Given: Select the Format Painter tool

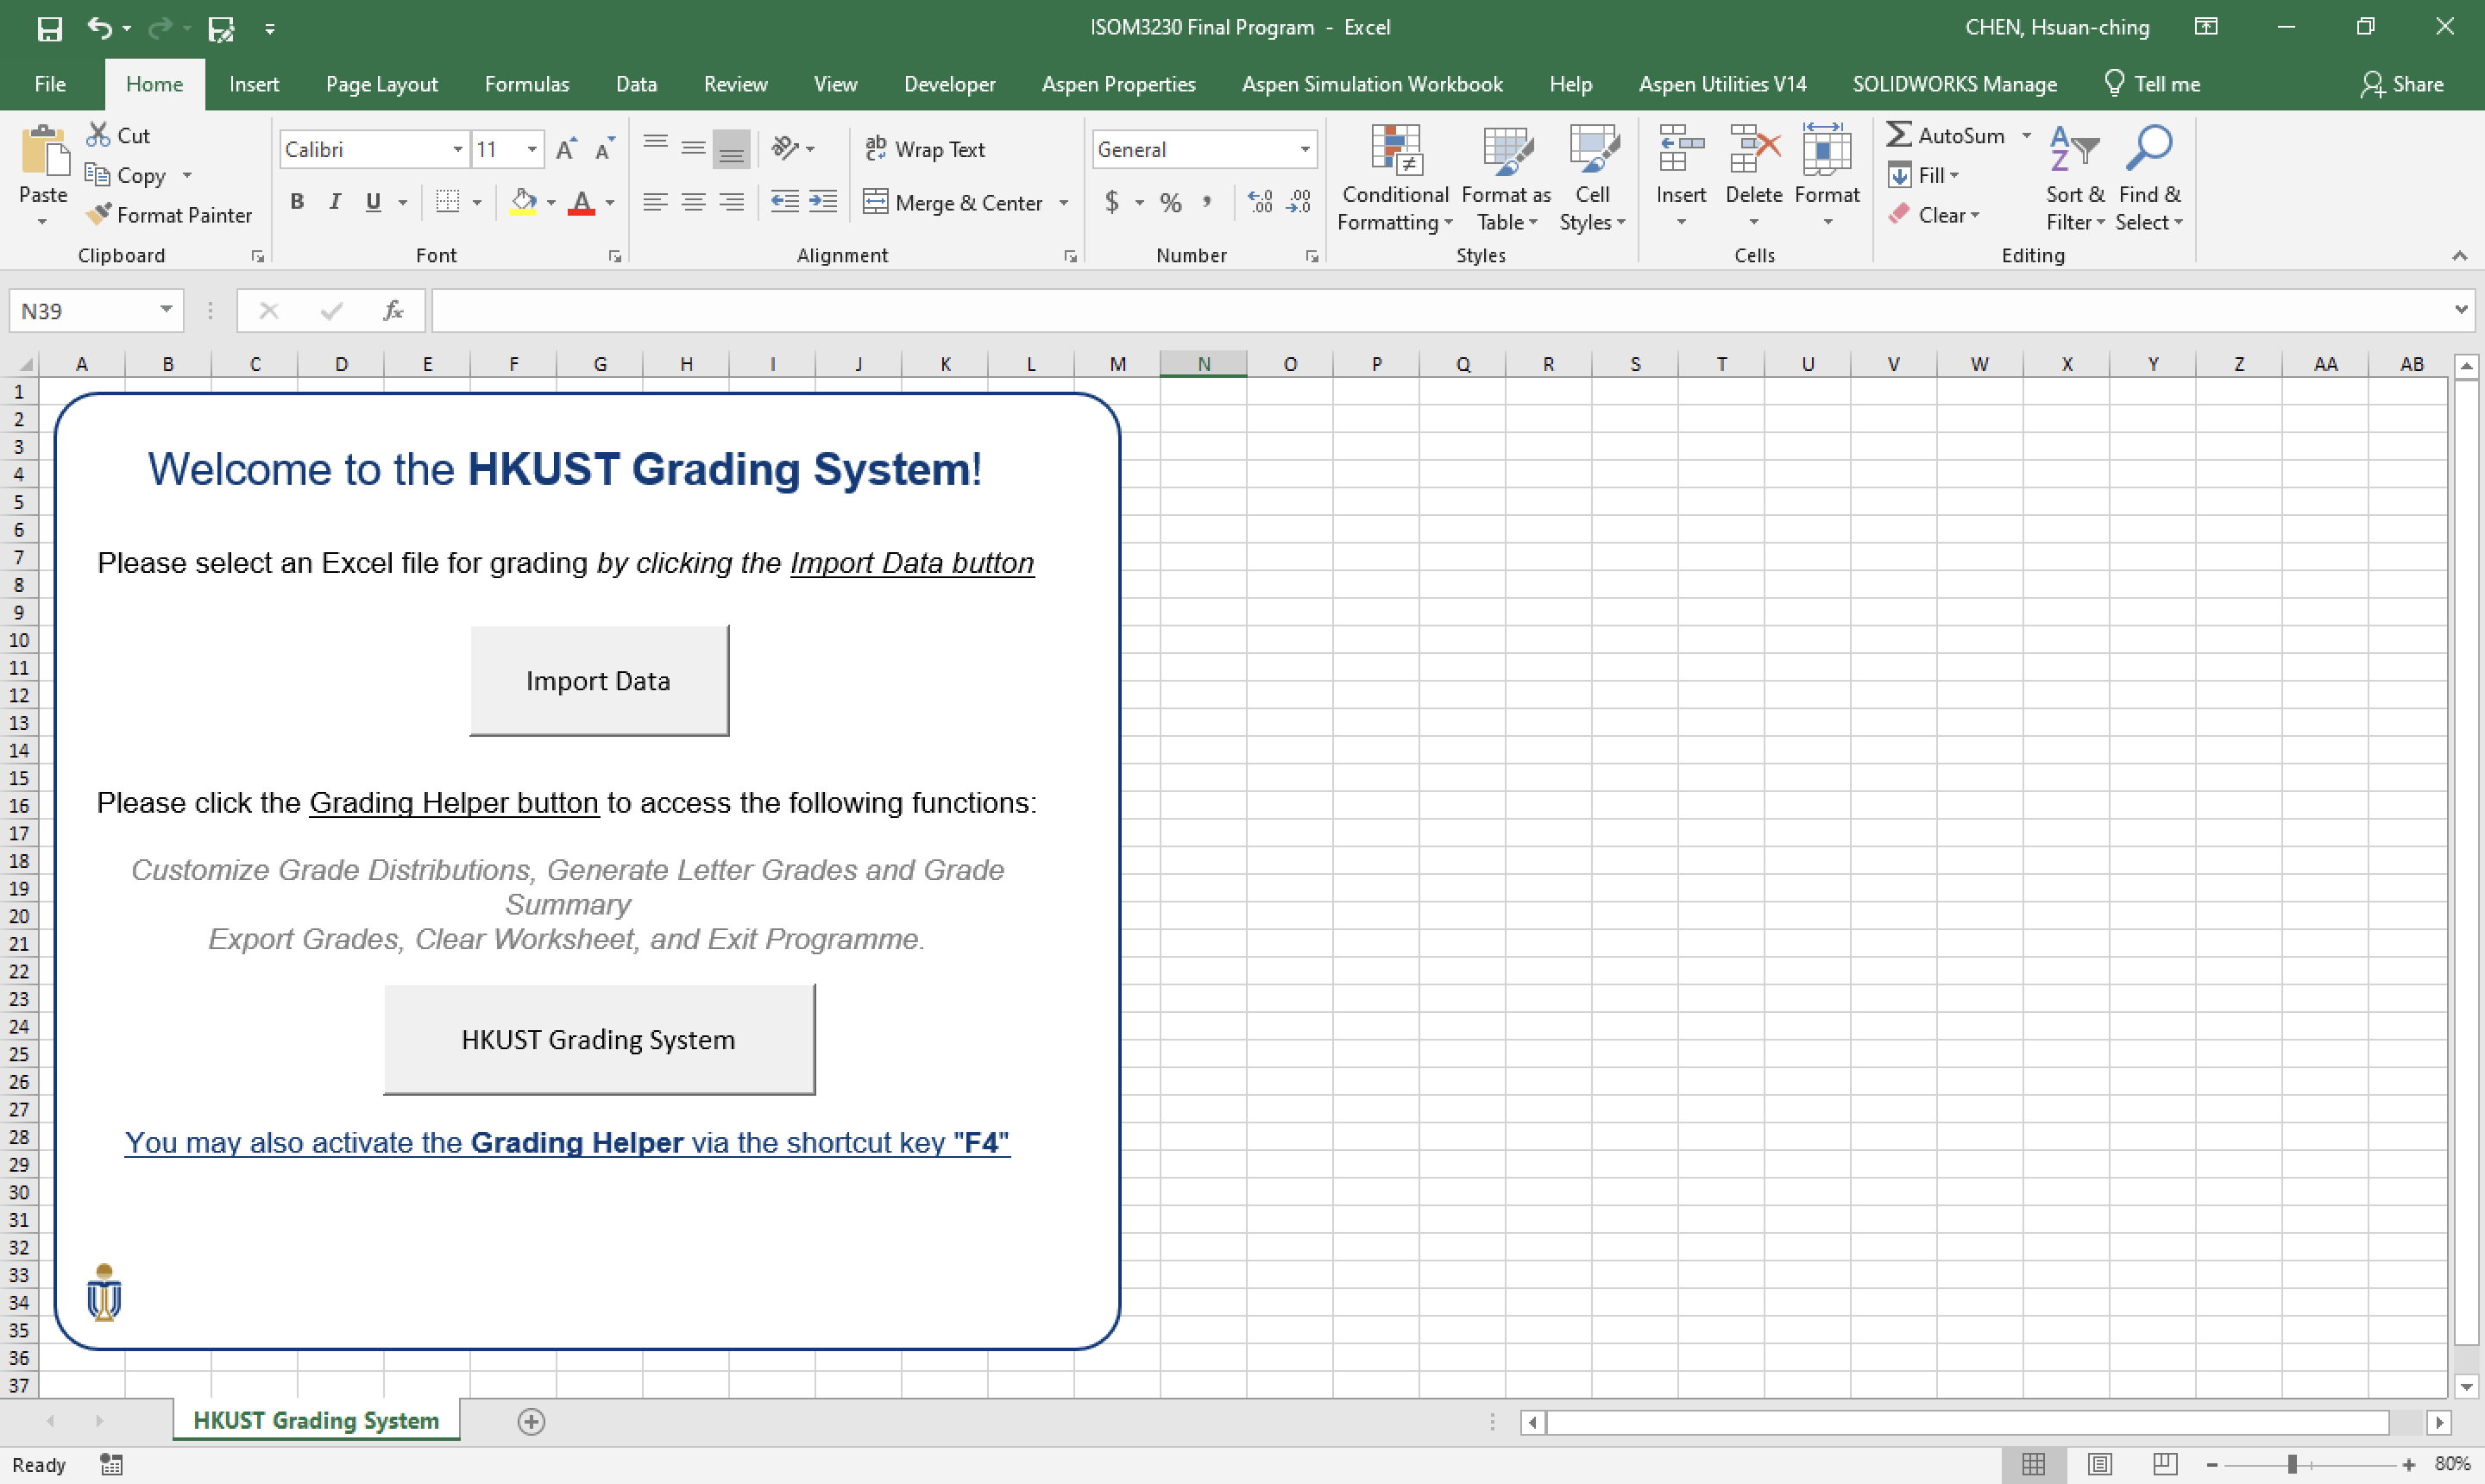Looking at the screenshot, I should [x=170, y=214].
